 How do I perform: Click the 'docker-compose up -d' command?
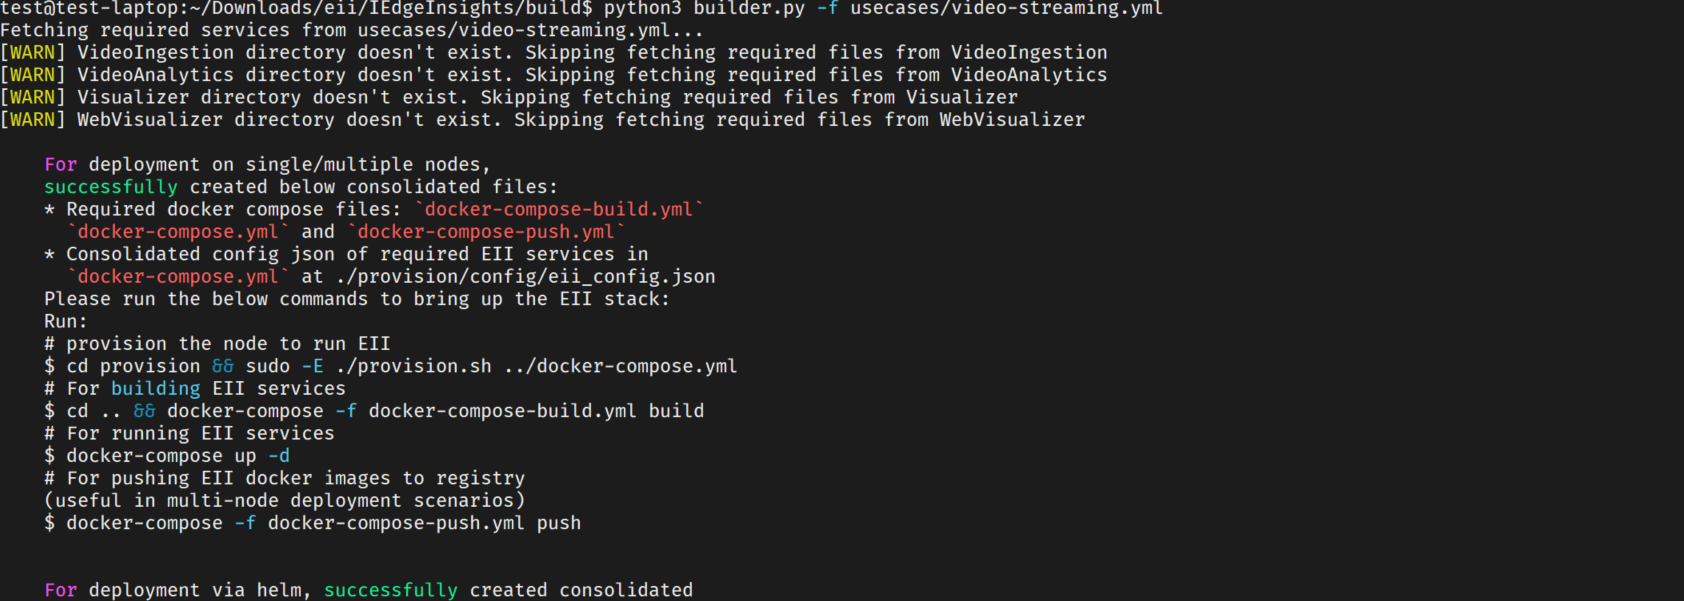tap(167, 456)
